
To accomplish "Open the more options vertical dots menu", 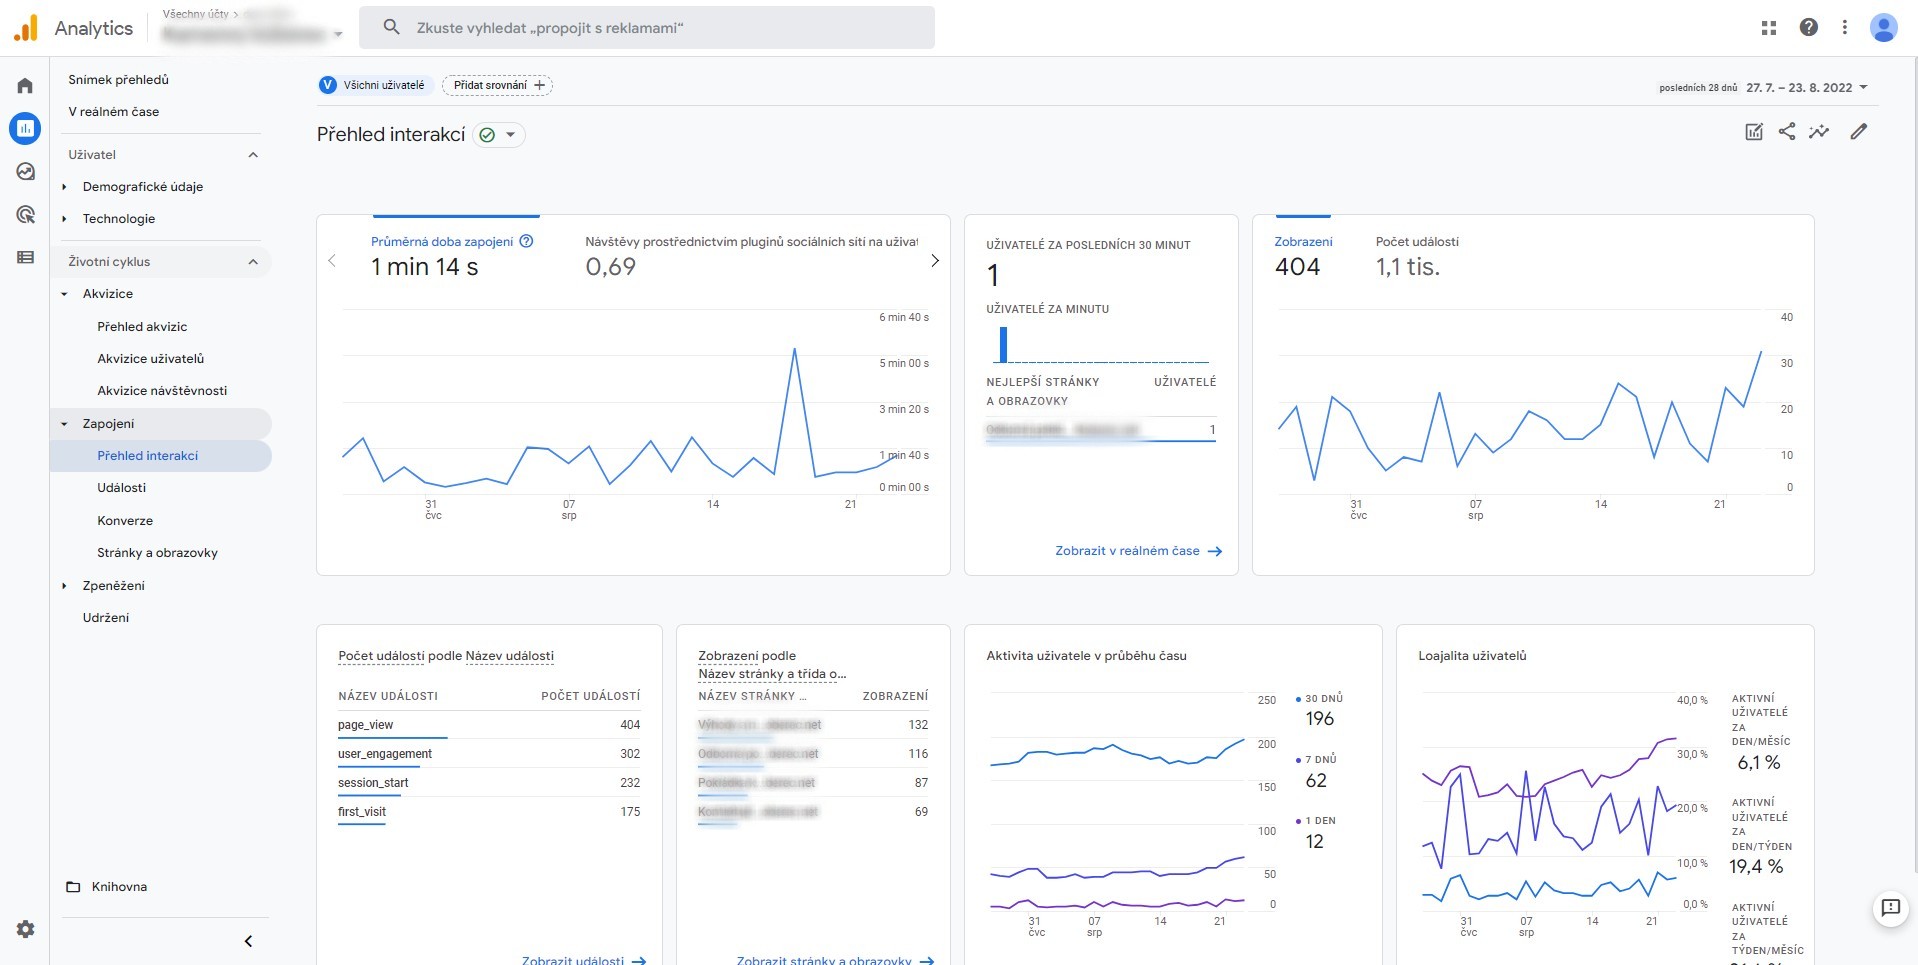I will tap(1844, 28).
